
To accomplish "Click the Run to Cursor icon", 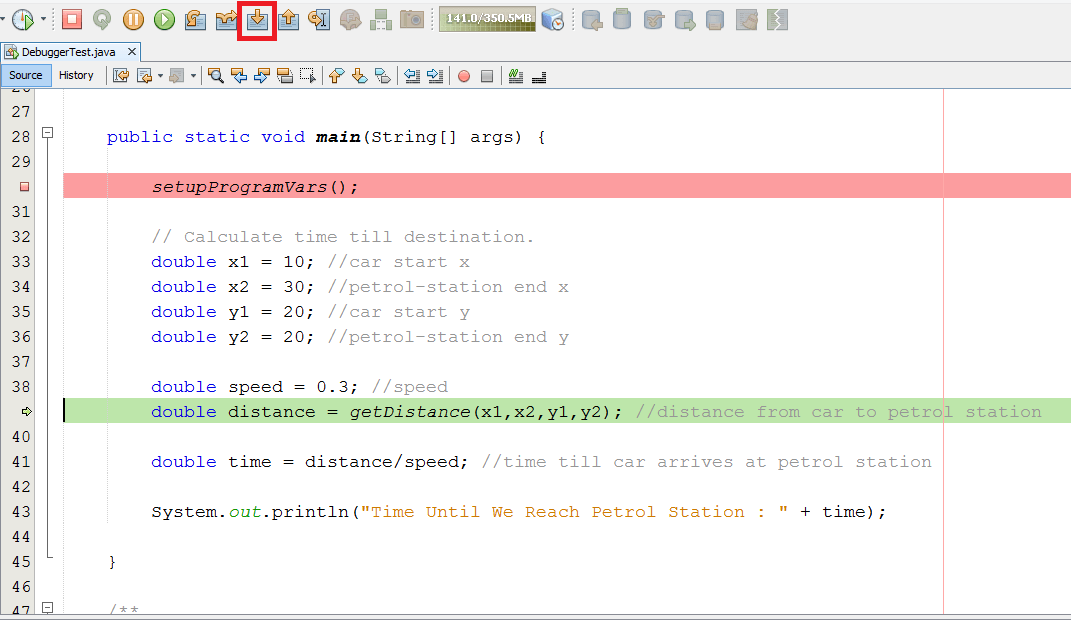I will [320, 19].
